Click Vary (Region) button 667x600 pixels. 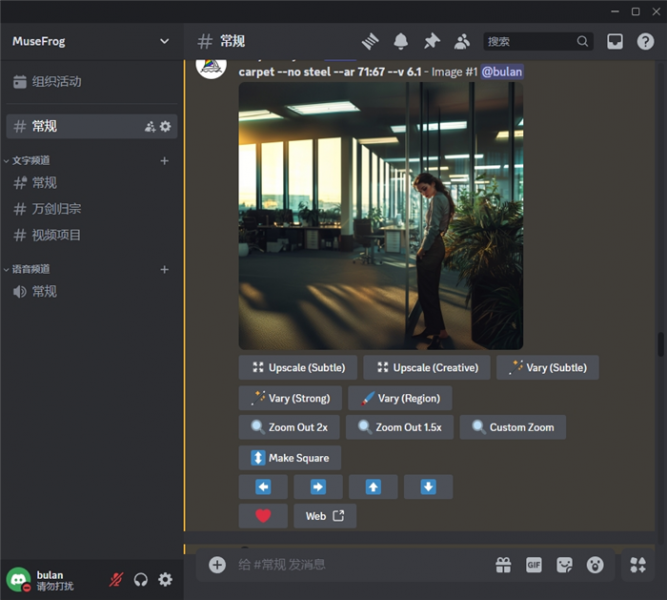[x=400, y=398]
